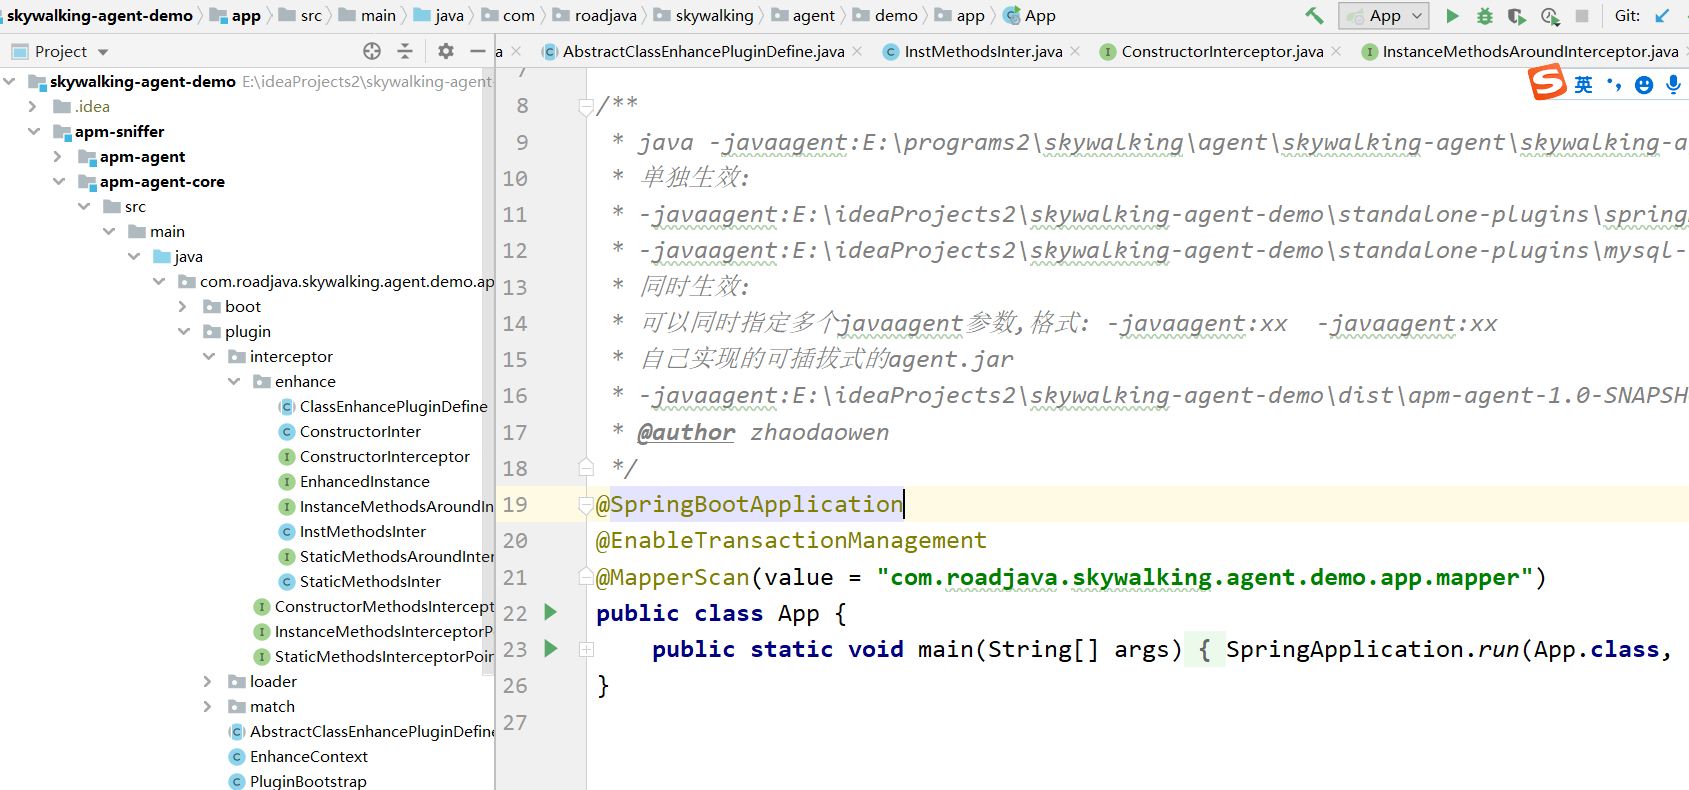The image size is (1689, 790).
Task: Open Project panel settings gear
Action: [x=446, y=51]
